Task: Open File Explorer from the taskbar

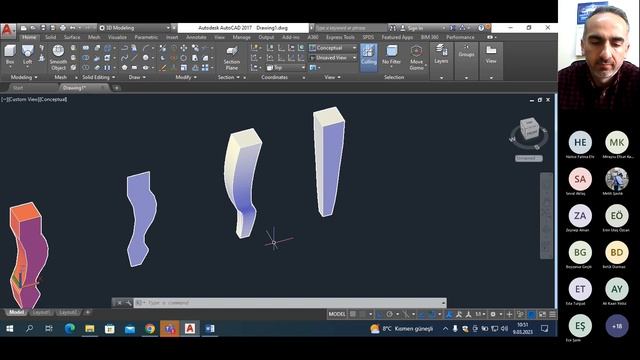Action: point(90,329)
